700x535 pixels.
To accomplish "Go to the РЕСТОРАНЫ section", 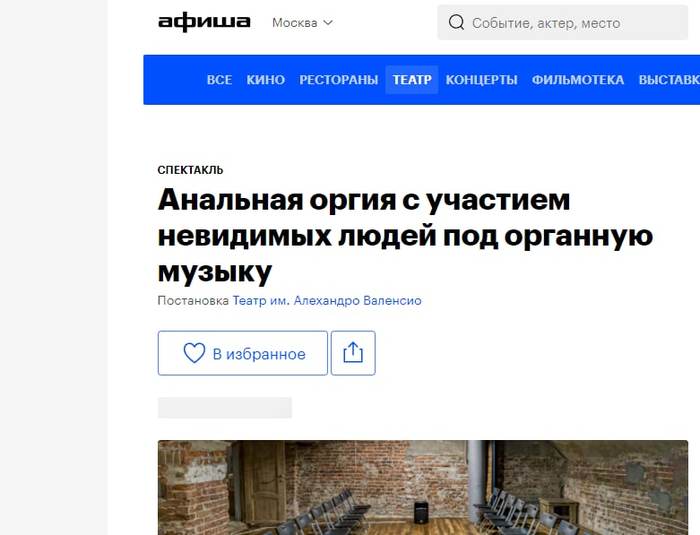I will 338,79.
